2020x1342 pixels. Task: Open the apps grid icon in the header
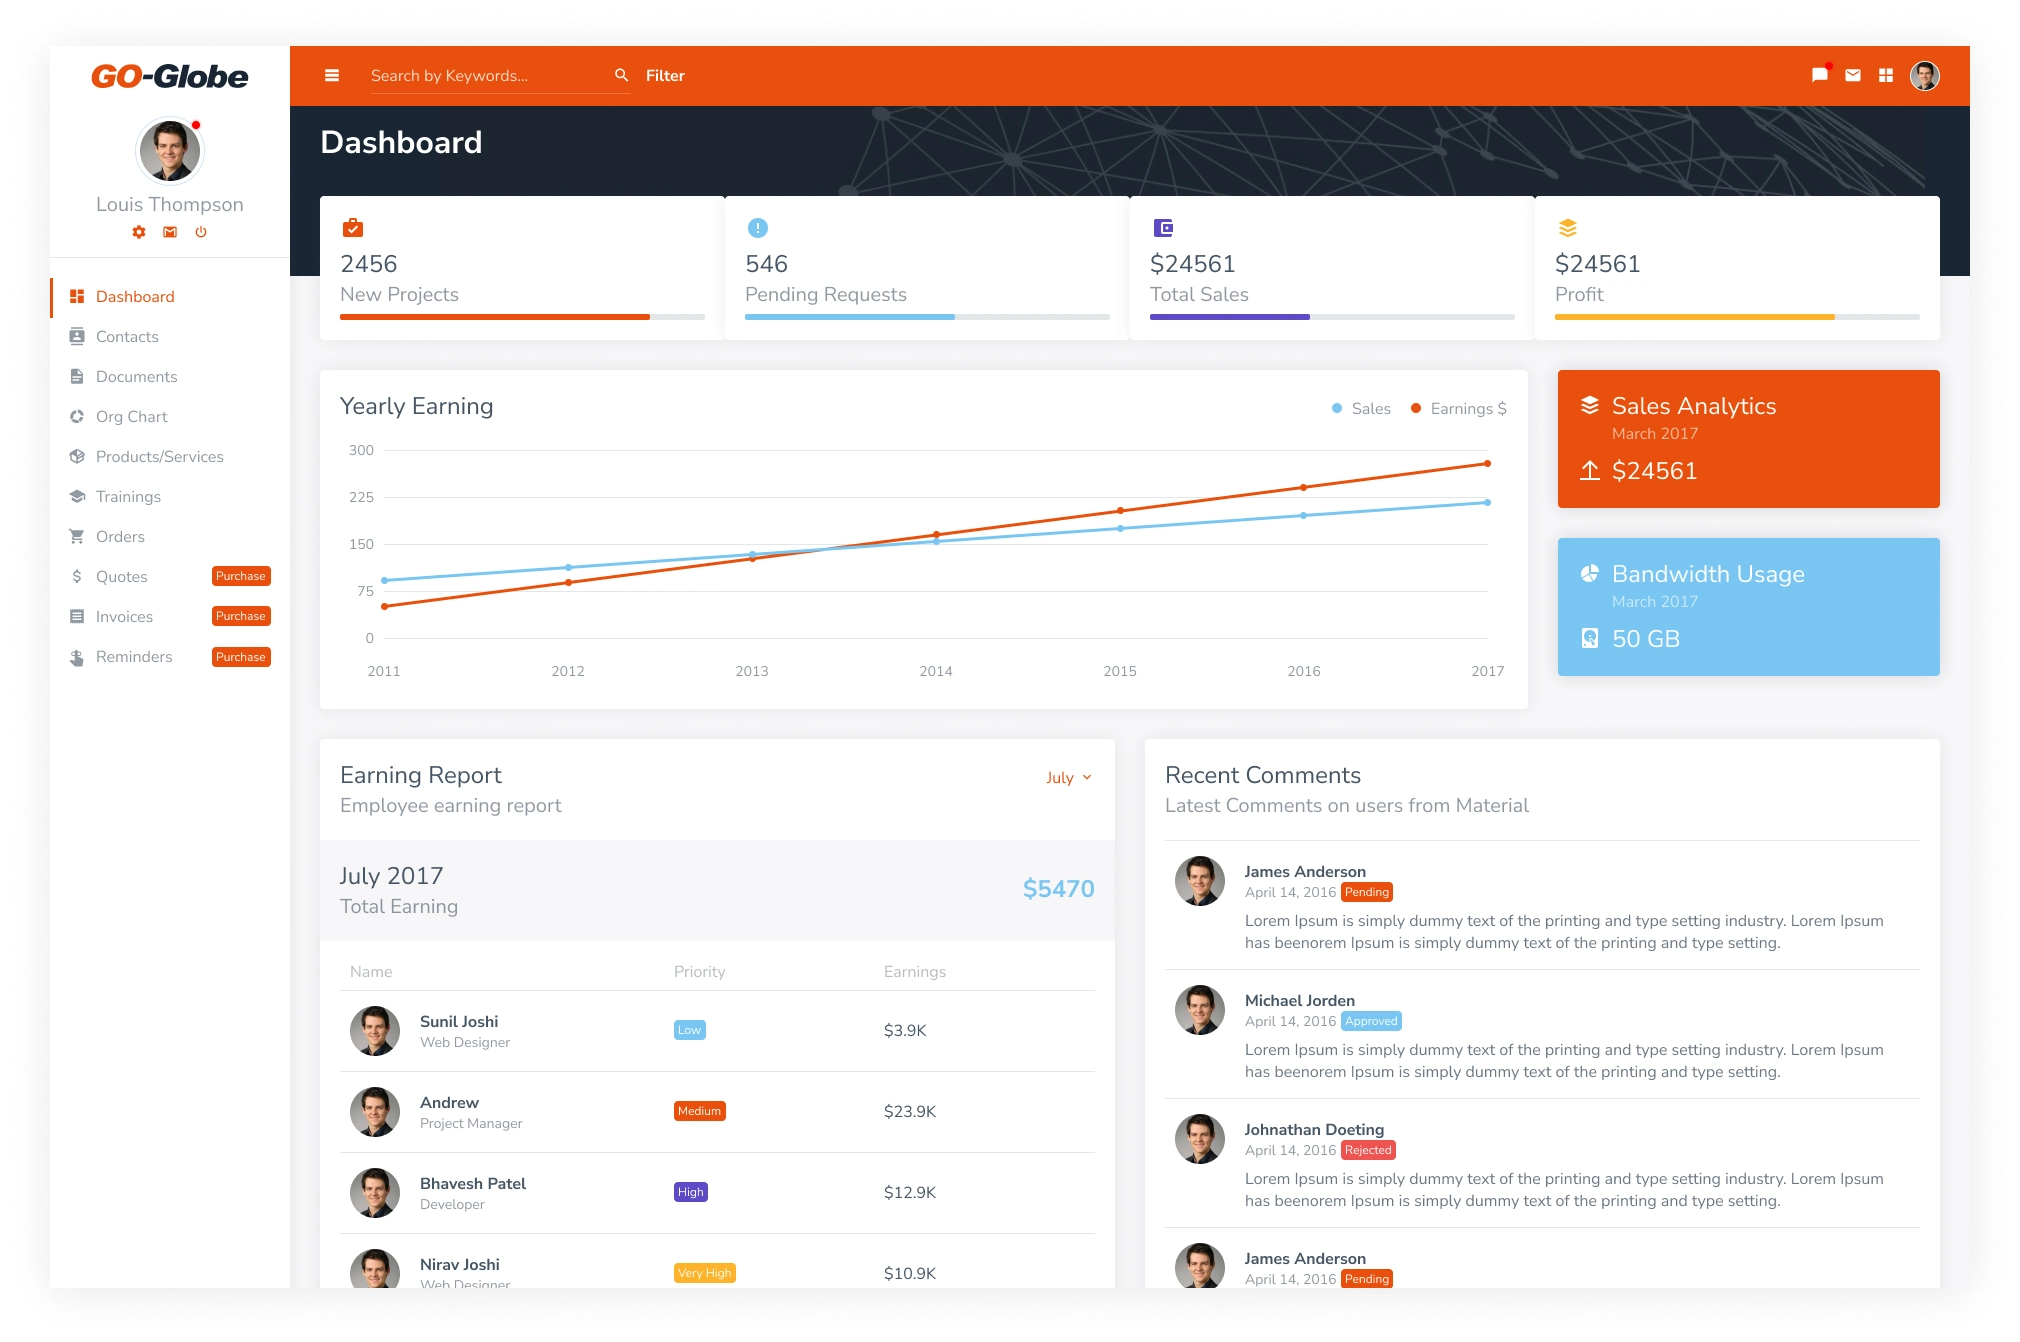[x=1886, y=76]
